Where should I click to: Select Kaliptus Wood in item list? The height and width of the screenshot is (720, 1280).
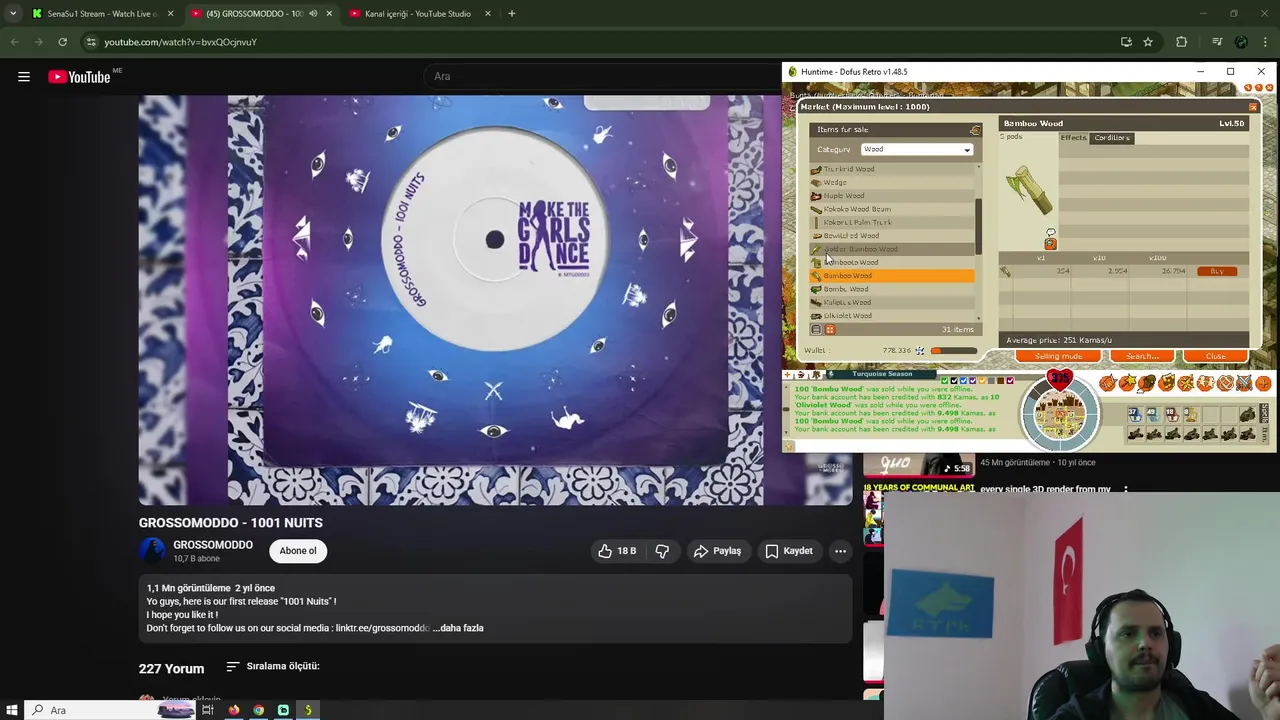click(x=892, y=302)
